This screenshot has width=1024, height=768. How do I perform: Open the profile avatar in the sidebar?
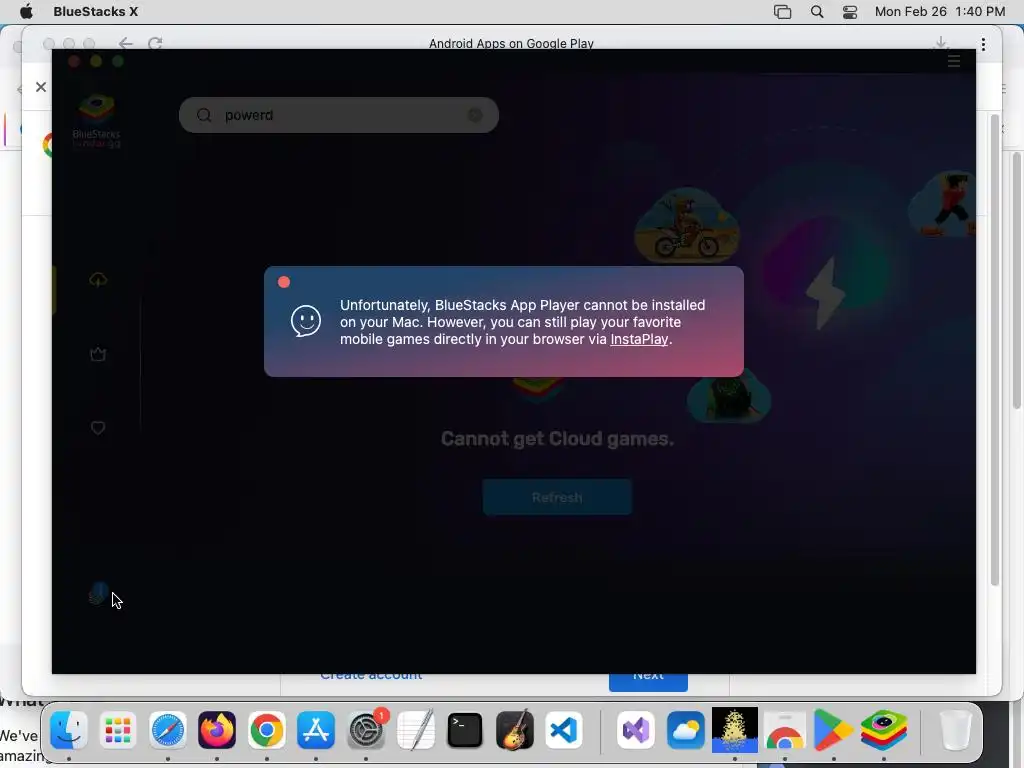(x=98, y=594)
